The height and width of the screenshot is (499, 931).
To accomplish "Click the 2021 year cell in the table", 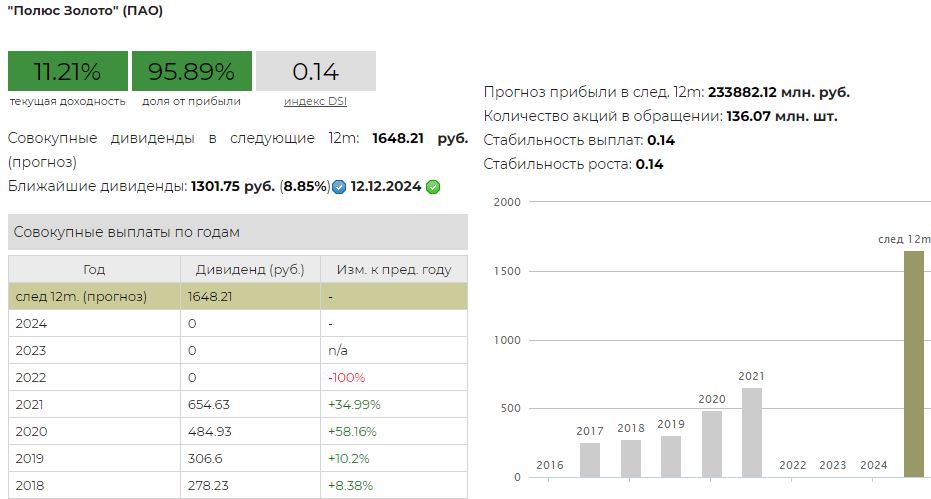I will [94, 405].
